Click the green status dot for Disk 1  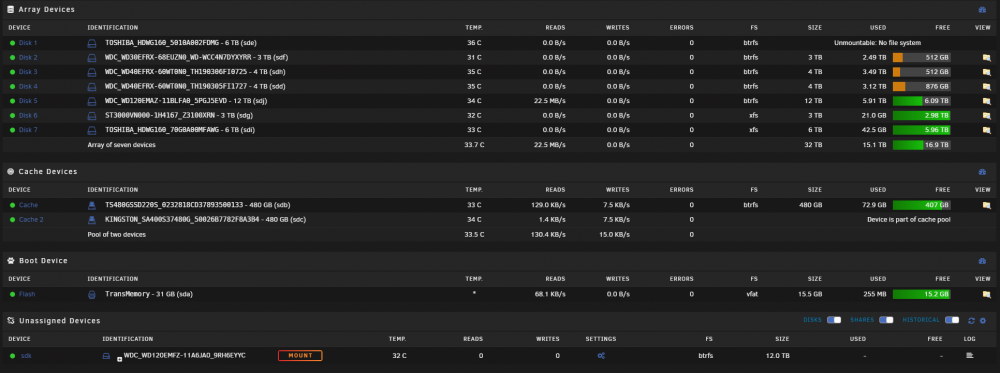click(x=12, y=43)
